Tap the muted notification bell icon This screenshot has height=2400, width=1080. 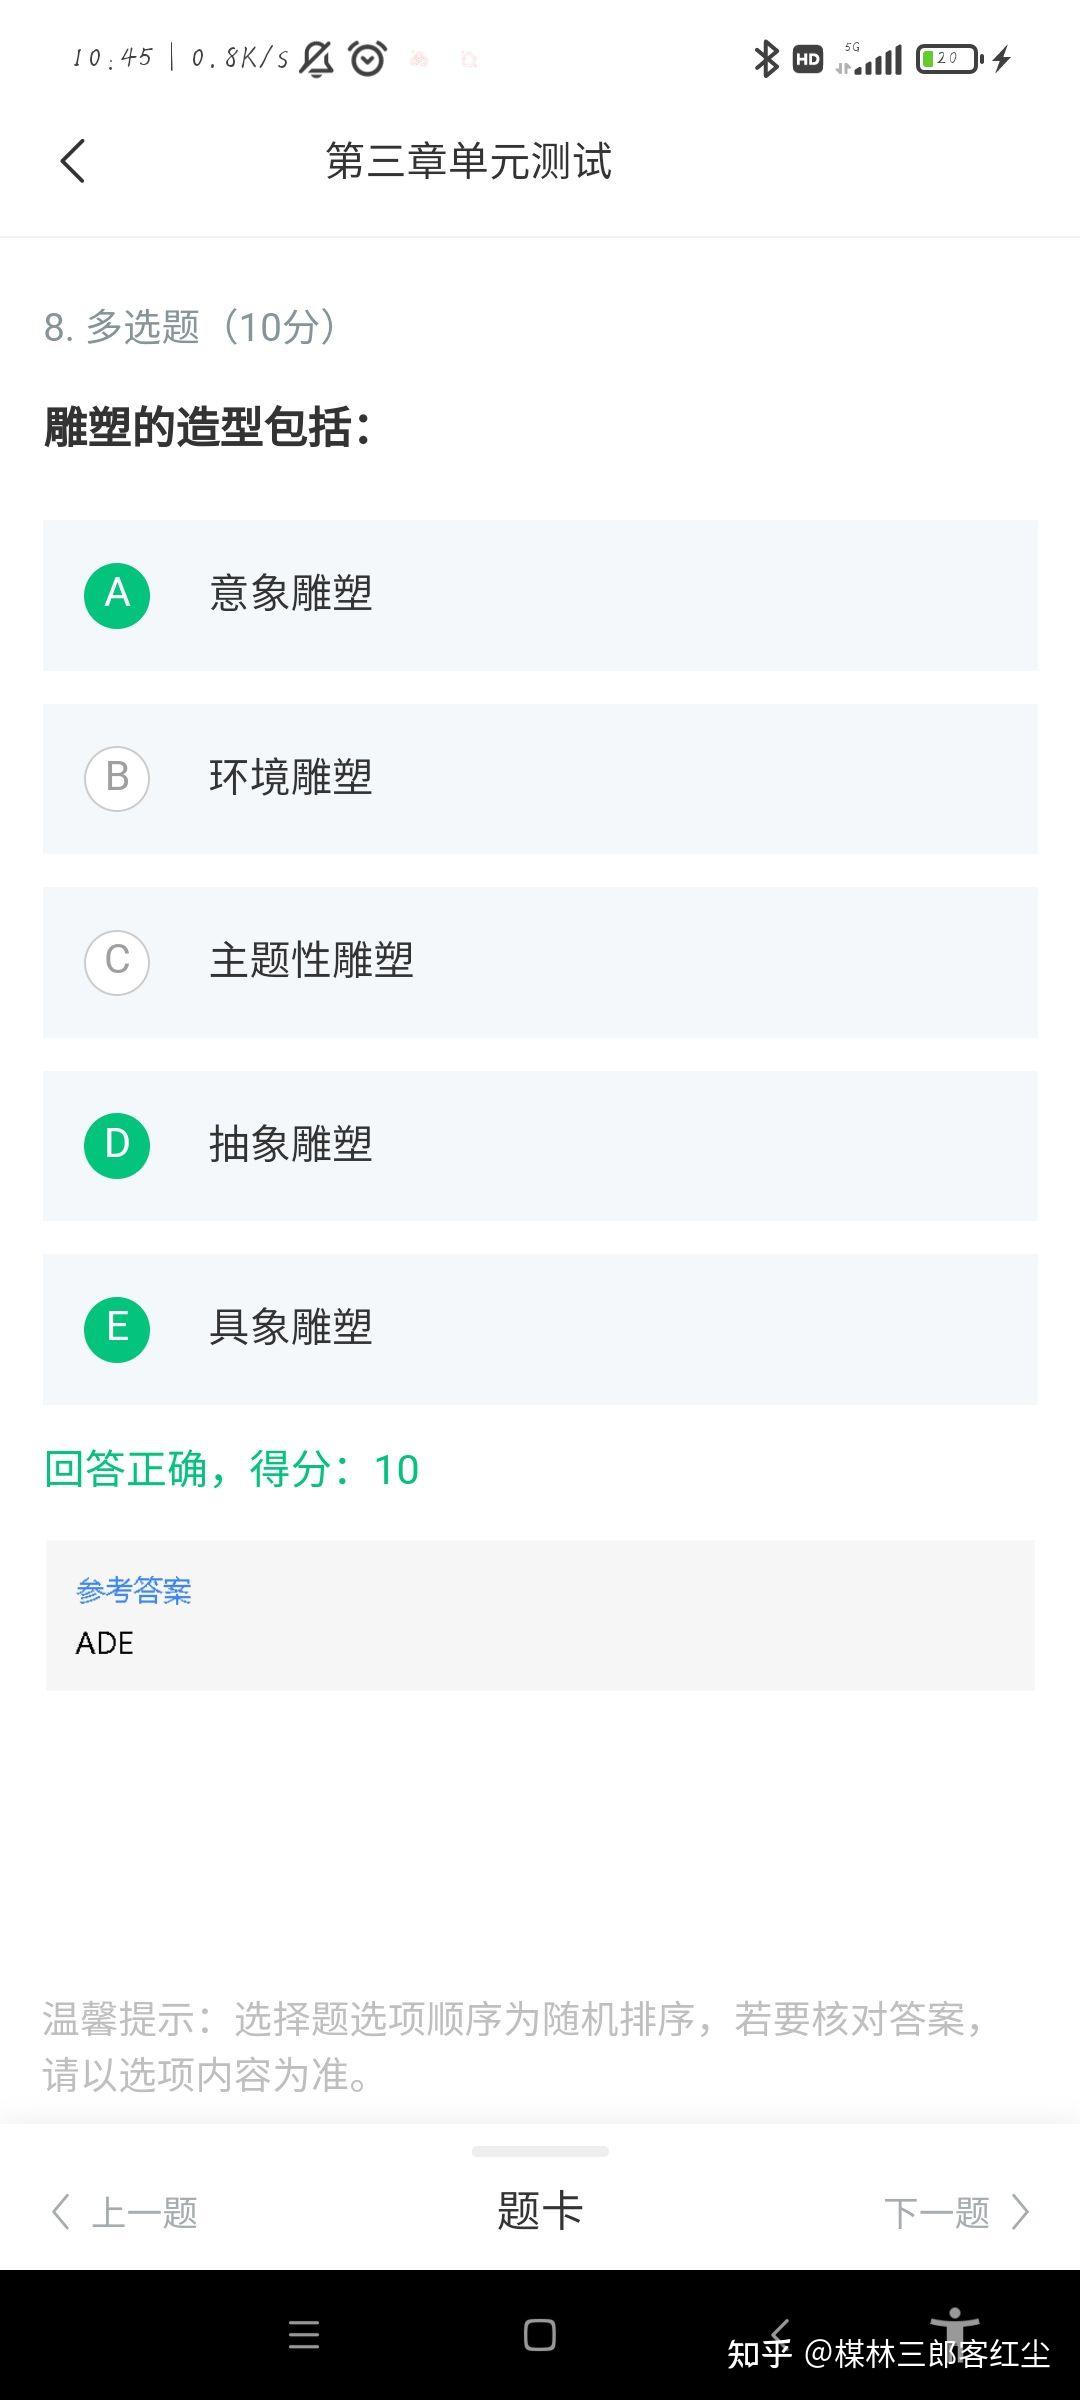(x=317, y=59)
